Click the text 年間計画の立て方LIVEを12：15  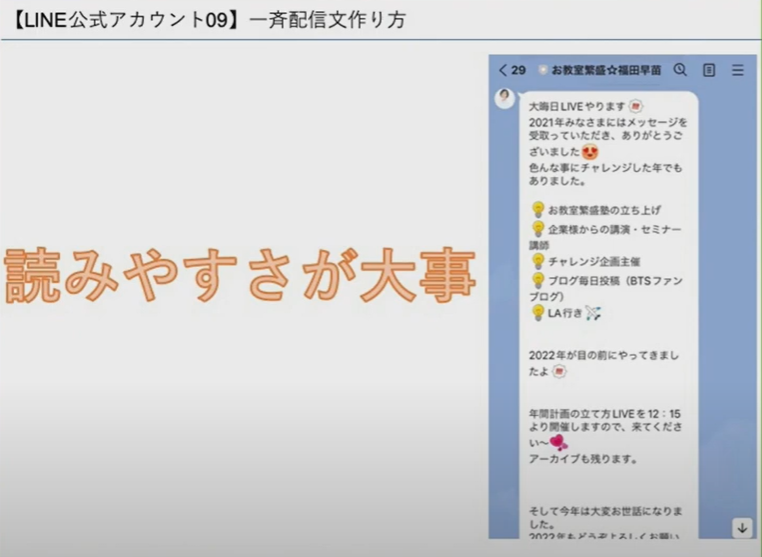tap(605, 414)
